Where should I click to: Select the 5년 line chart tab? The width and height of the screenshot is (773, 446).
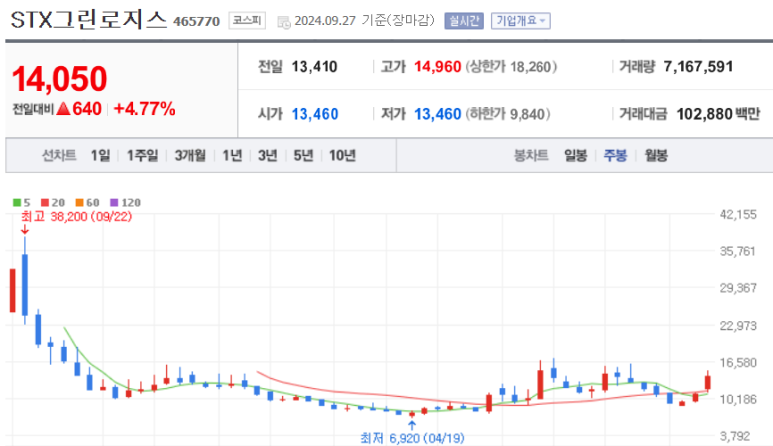303,156
